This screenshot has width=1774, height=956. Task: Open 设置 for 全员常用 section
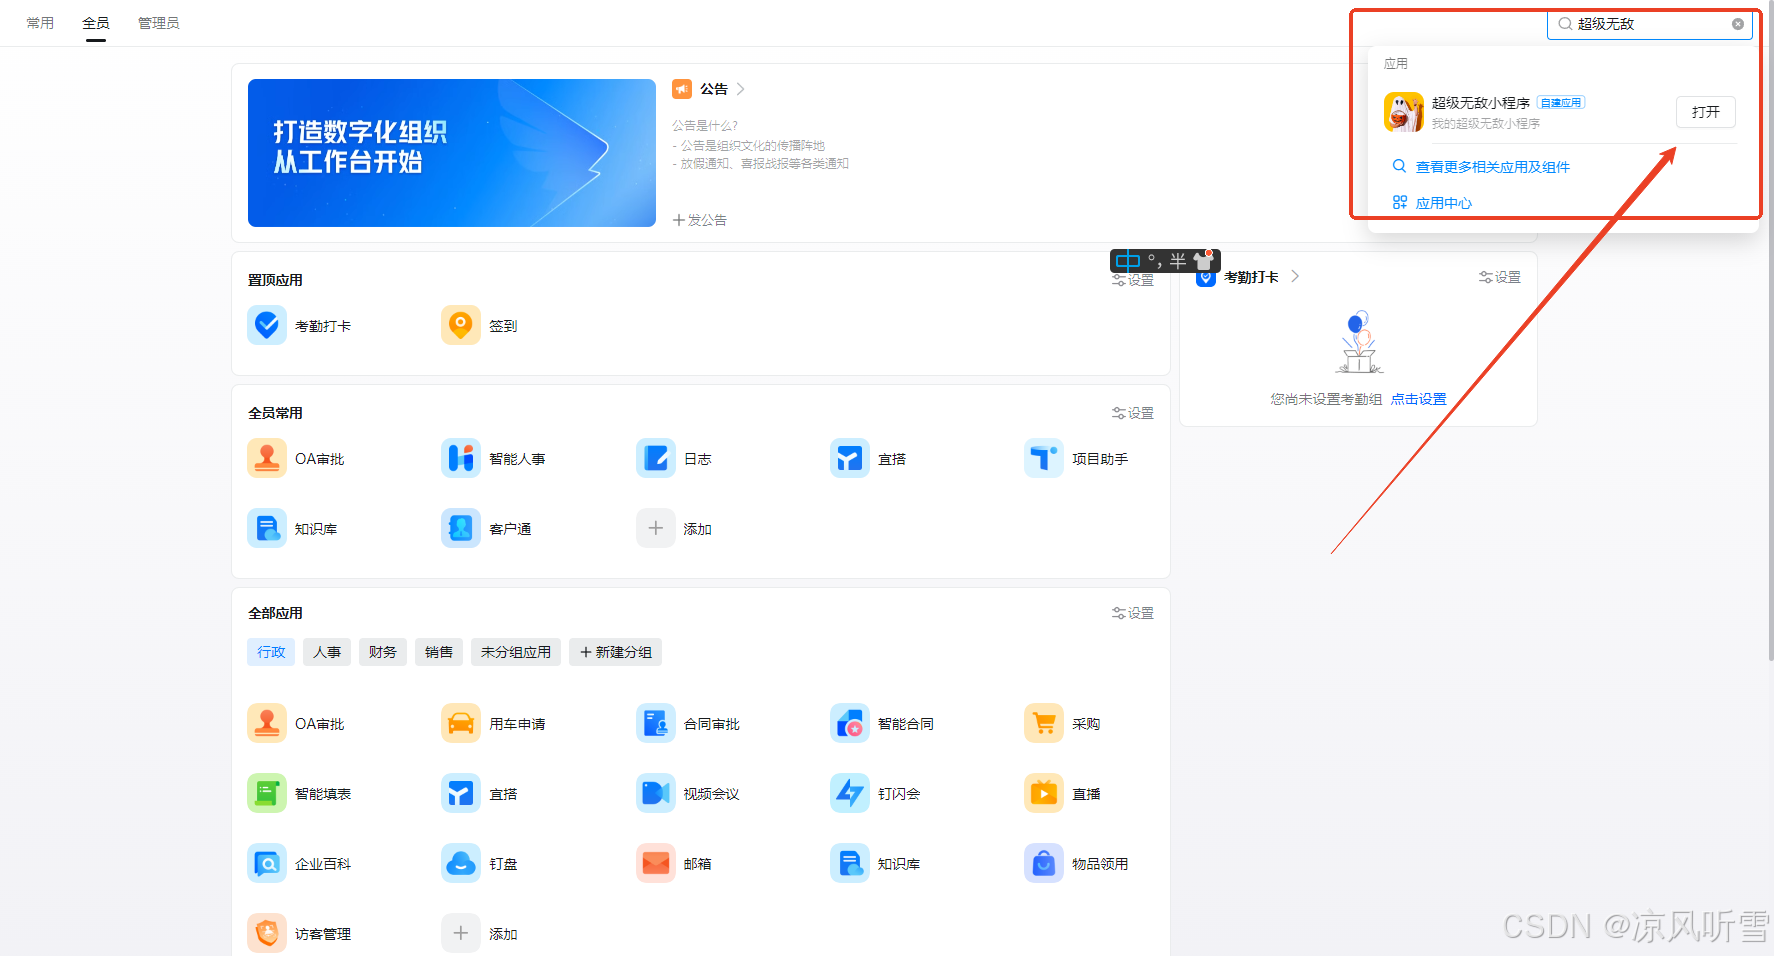[x=1133, y=413]
